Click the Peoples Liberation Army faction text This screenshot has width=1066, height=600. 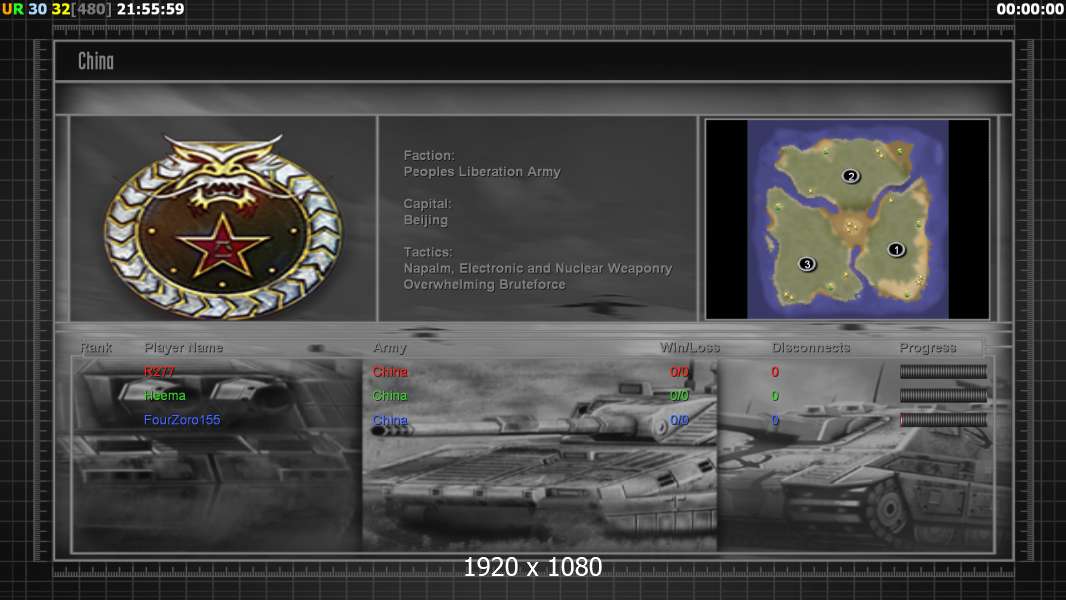[x=482, y=172]
